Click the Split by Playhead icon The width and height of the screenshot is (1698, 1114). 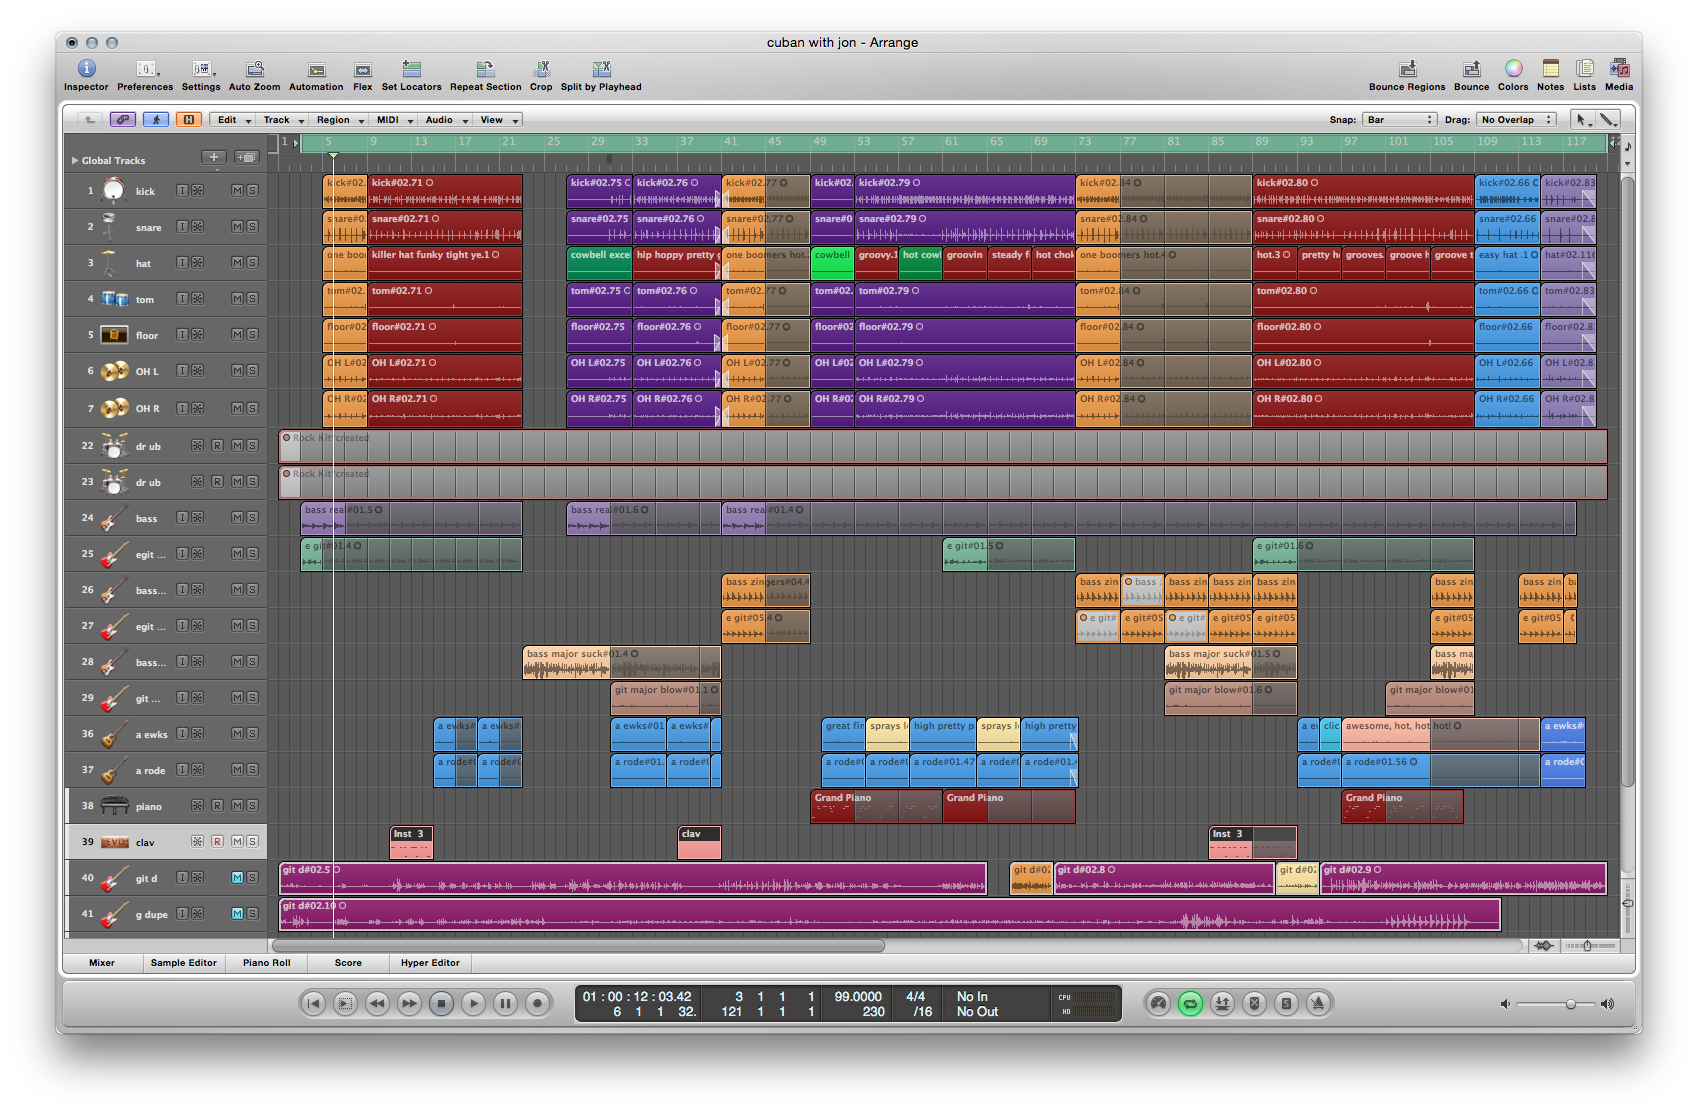click(601, 69)
